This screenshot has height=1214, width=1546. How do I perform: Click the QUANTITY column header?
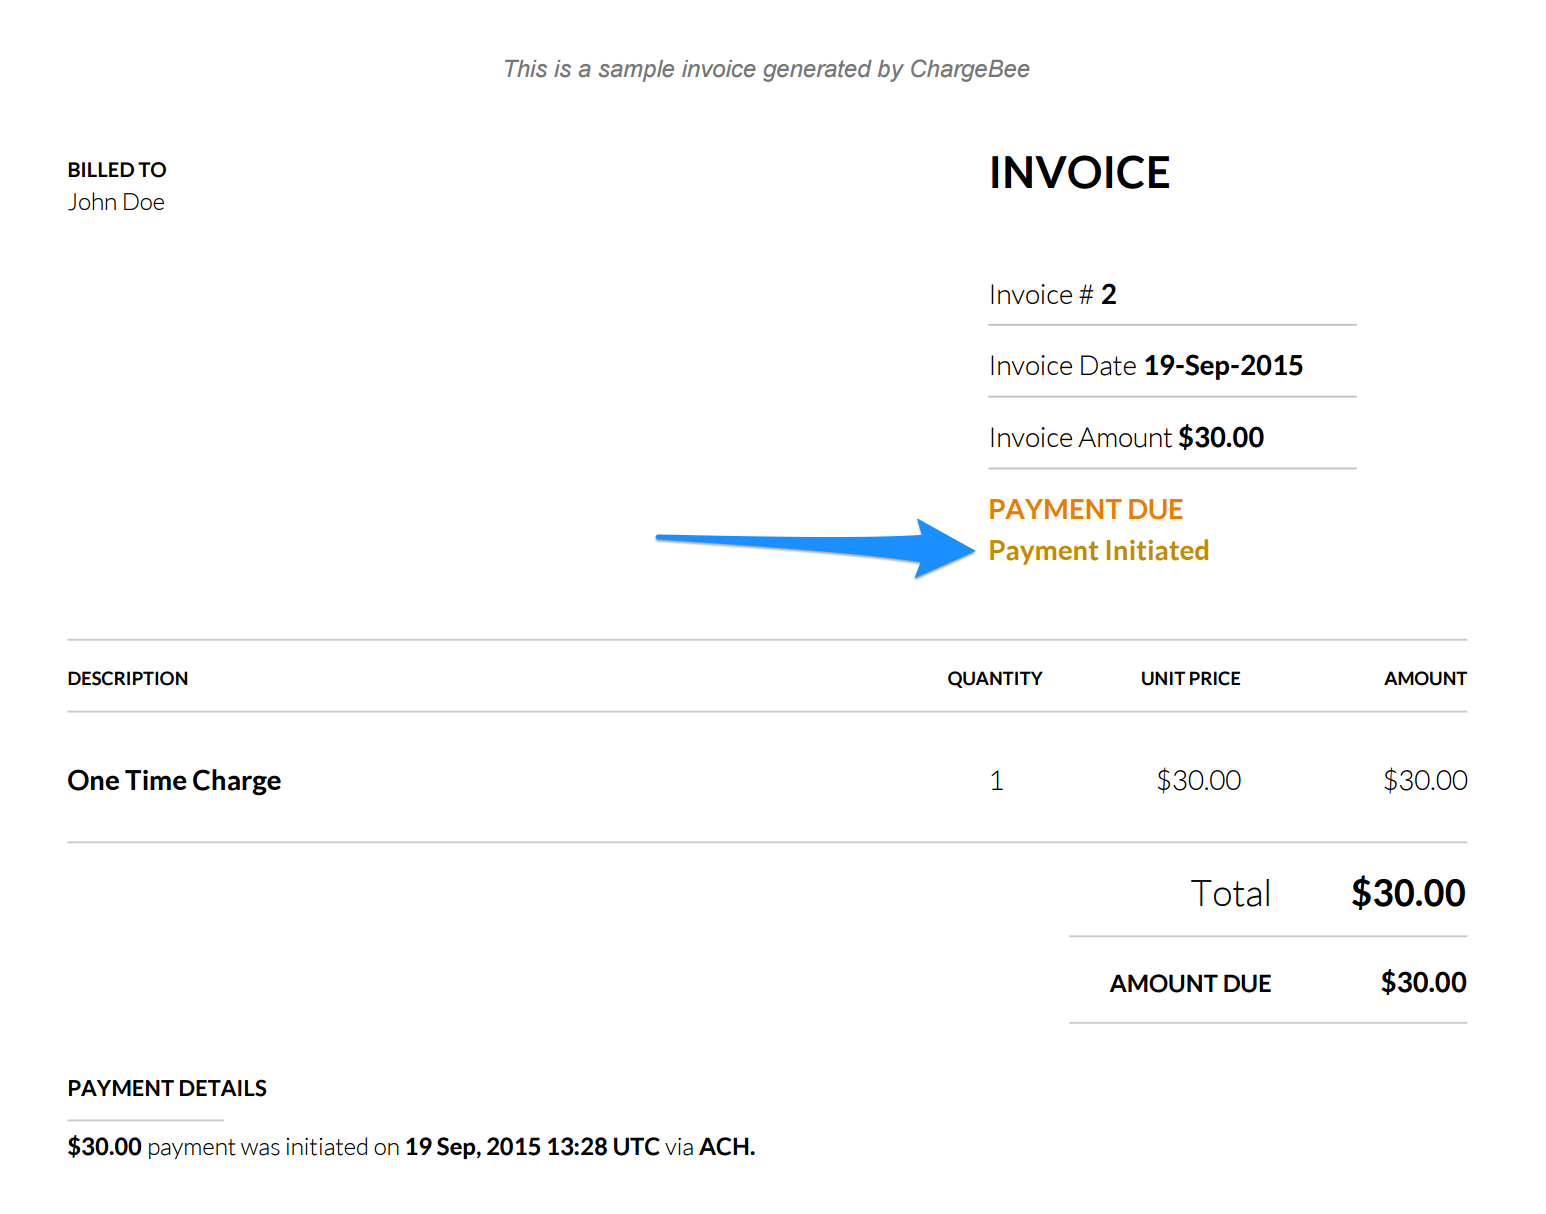[x=994, y=679]
